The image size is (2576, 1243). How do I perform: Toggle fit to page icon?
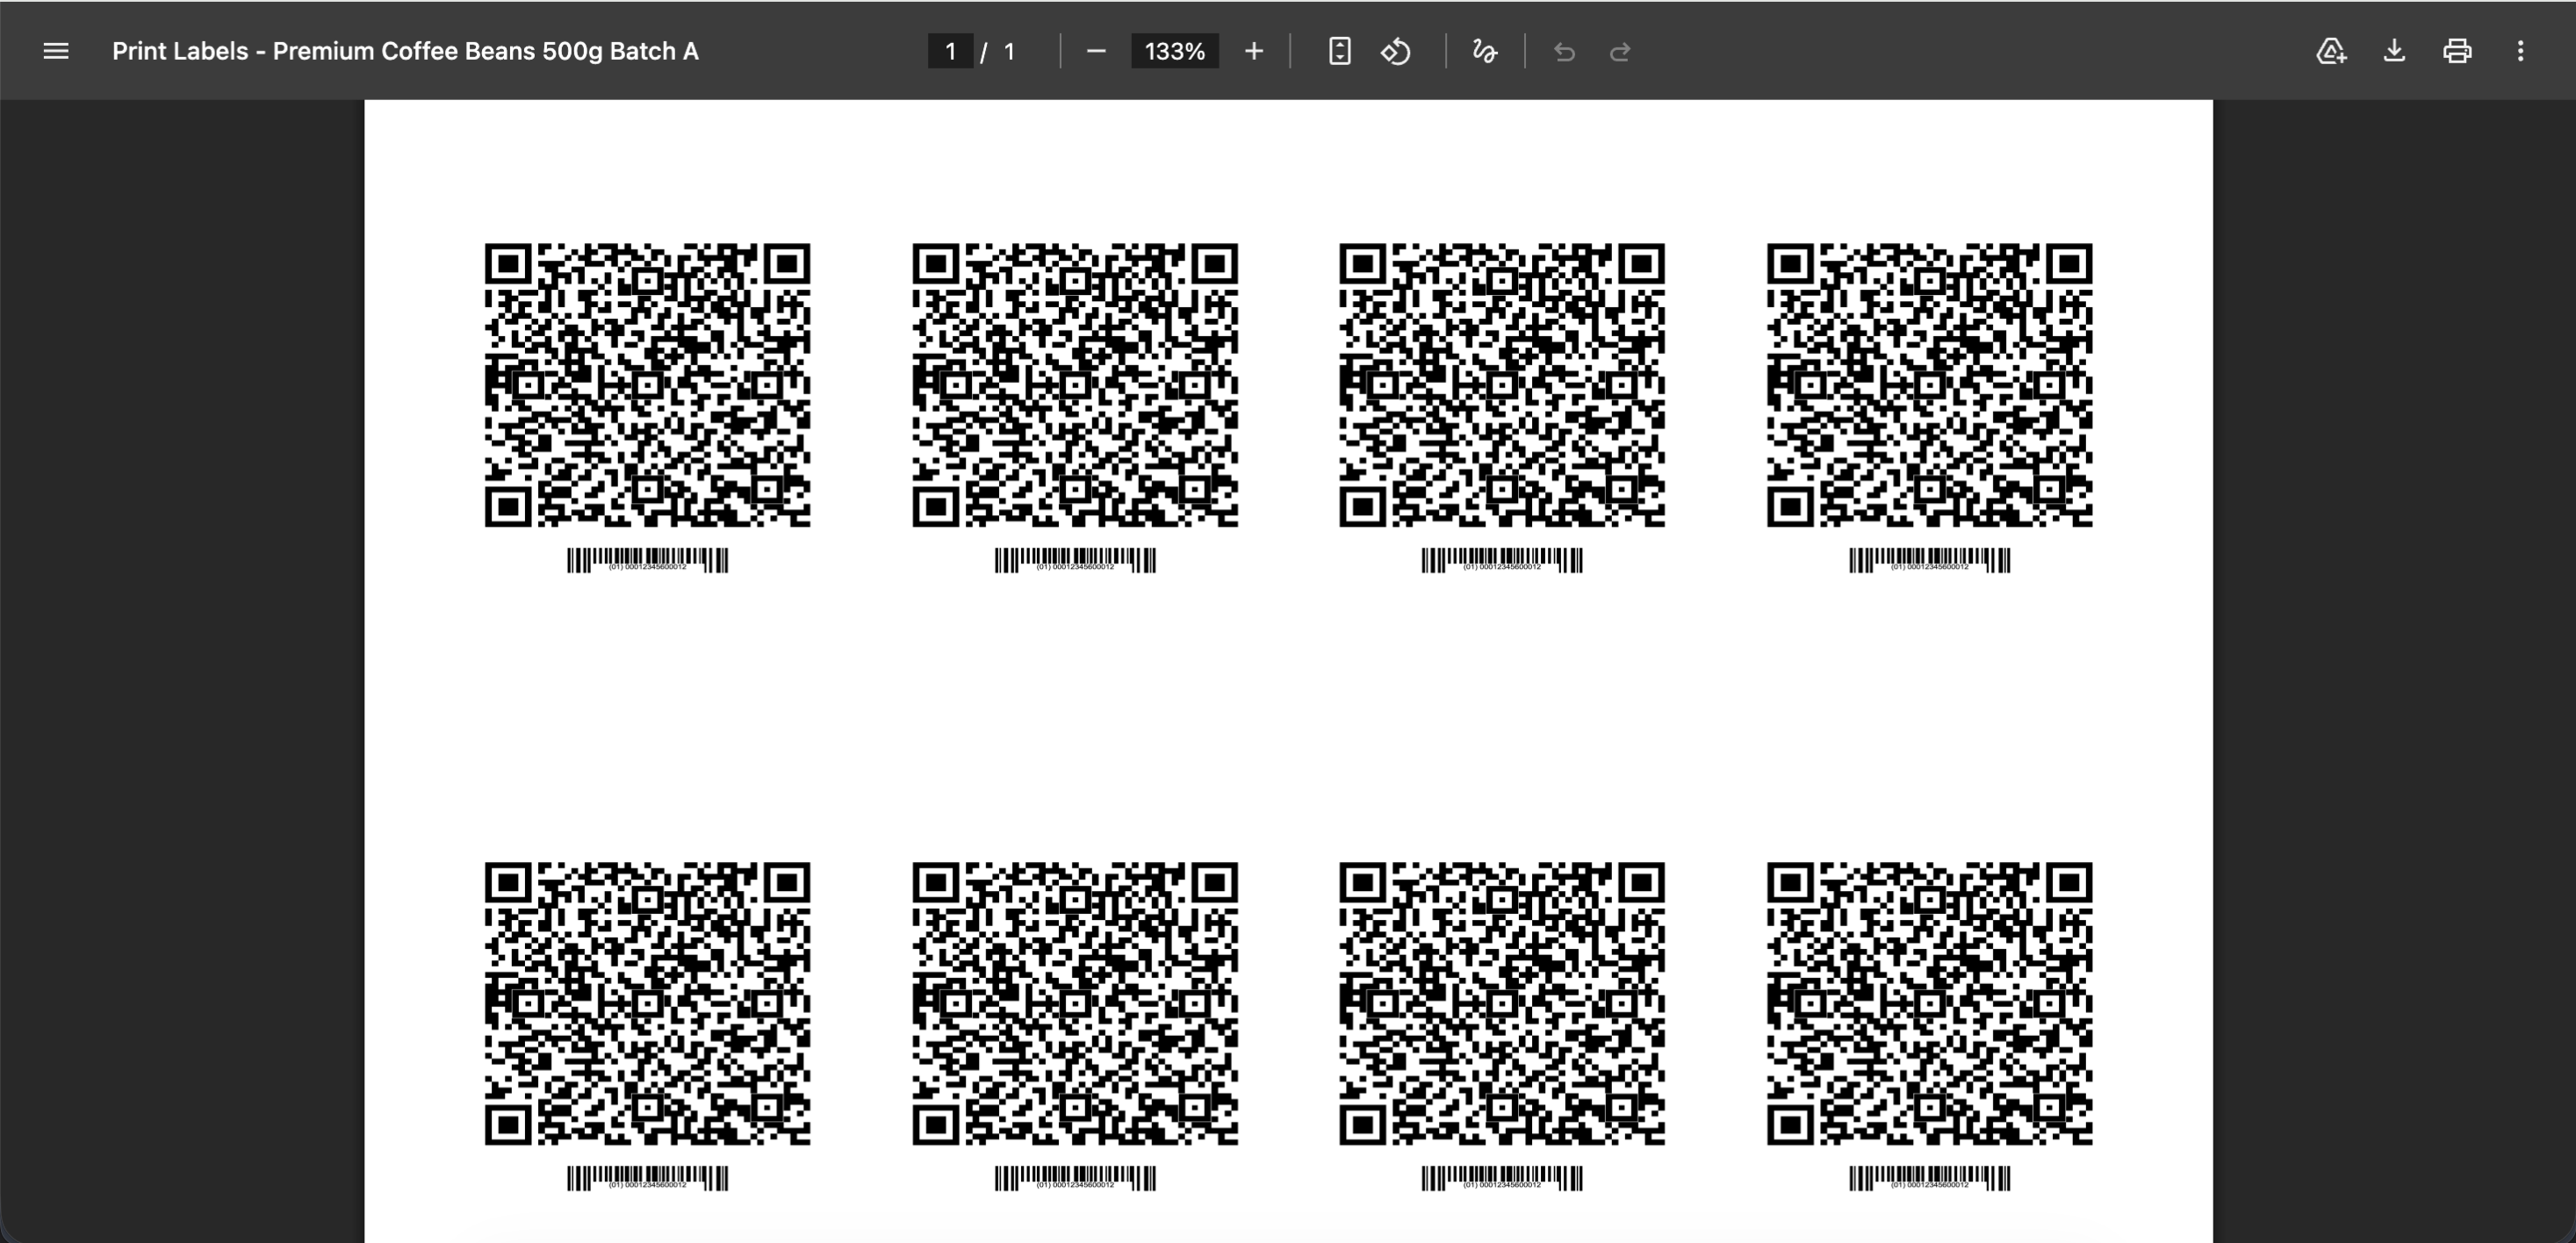(1339, 51)
